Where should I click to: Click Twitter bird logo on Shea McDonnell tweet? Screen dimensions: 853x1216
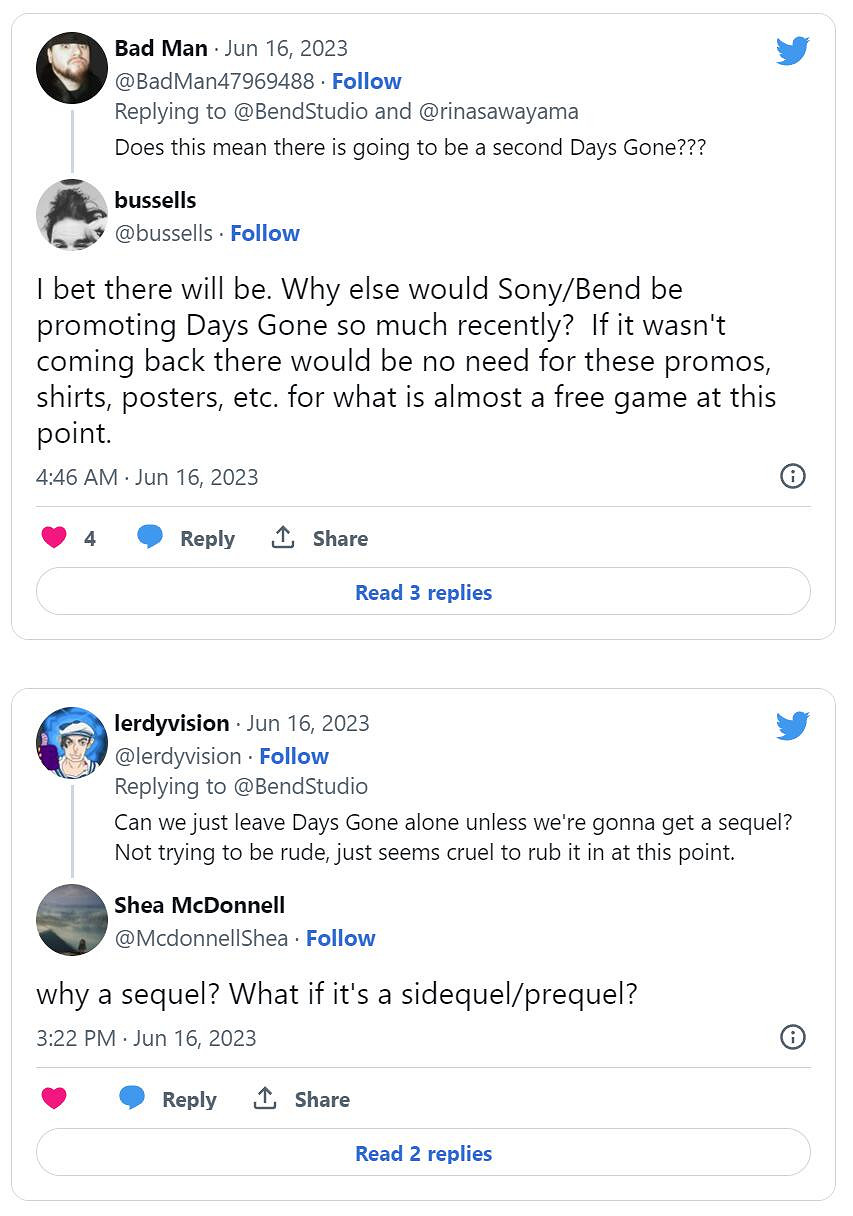[792, 726]
